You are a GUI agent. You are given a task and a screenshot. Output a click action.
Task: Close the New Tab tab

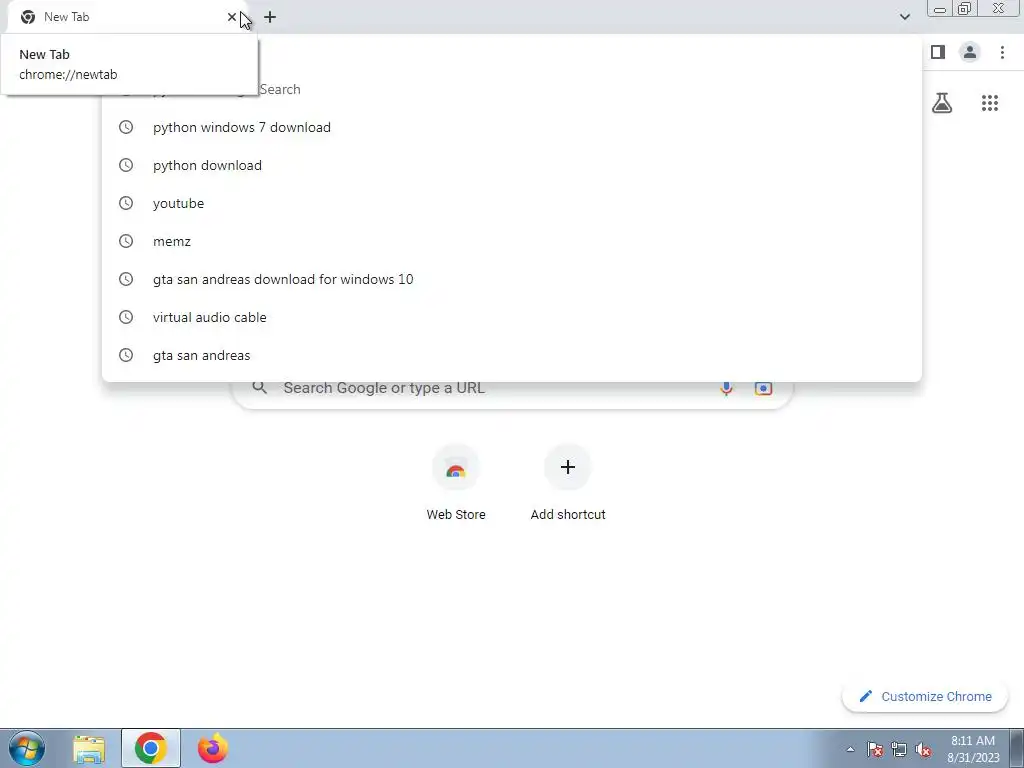tap(232, 17)
